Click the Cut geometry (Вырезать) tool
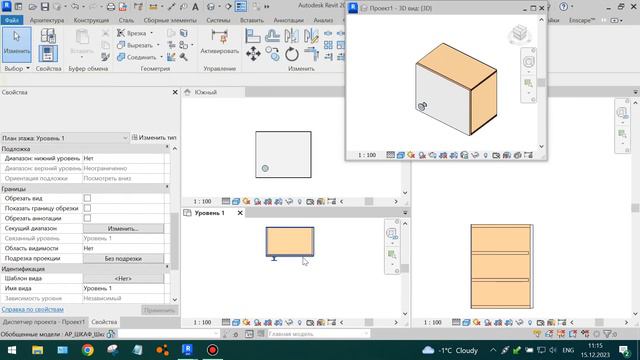The image size is (640, 360). pyautogui.click(x=135, y=45)
